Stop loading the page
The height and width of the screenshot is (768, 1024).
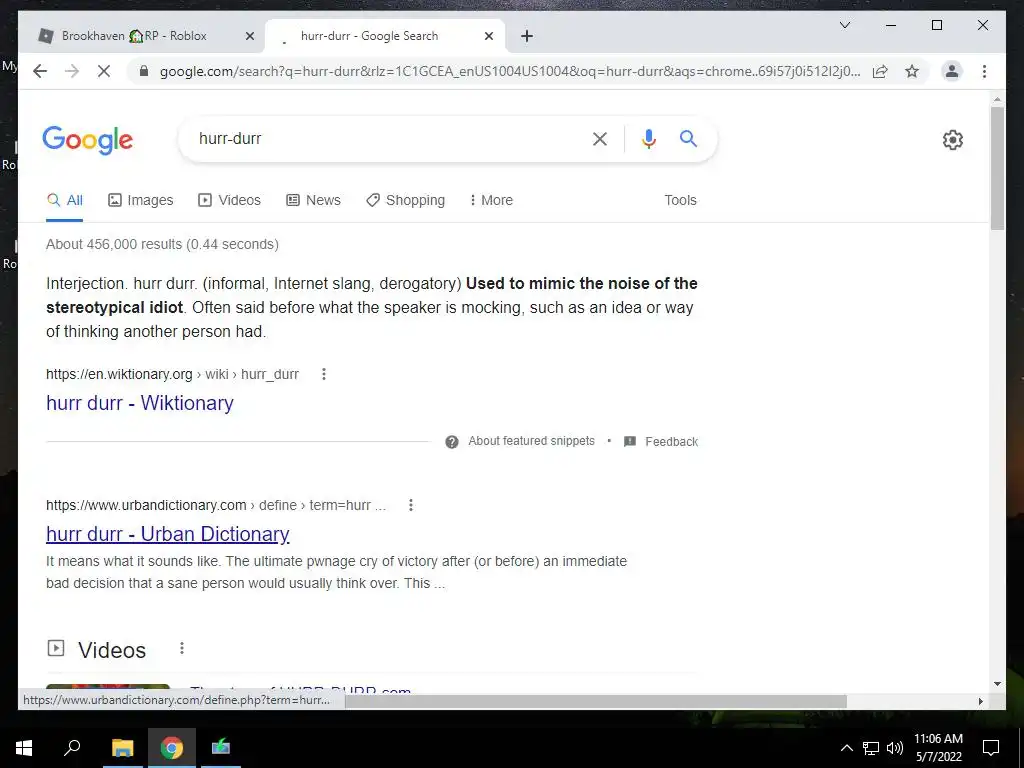tap(104, 71)
